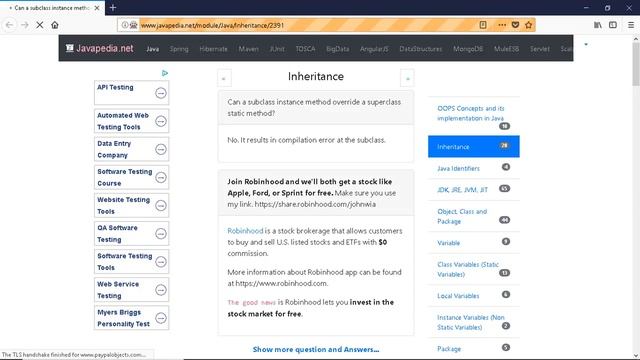
Task: Click arrow icon next to QA Software Testing
Action: [x=161, y=233]
